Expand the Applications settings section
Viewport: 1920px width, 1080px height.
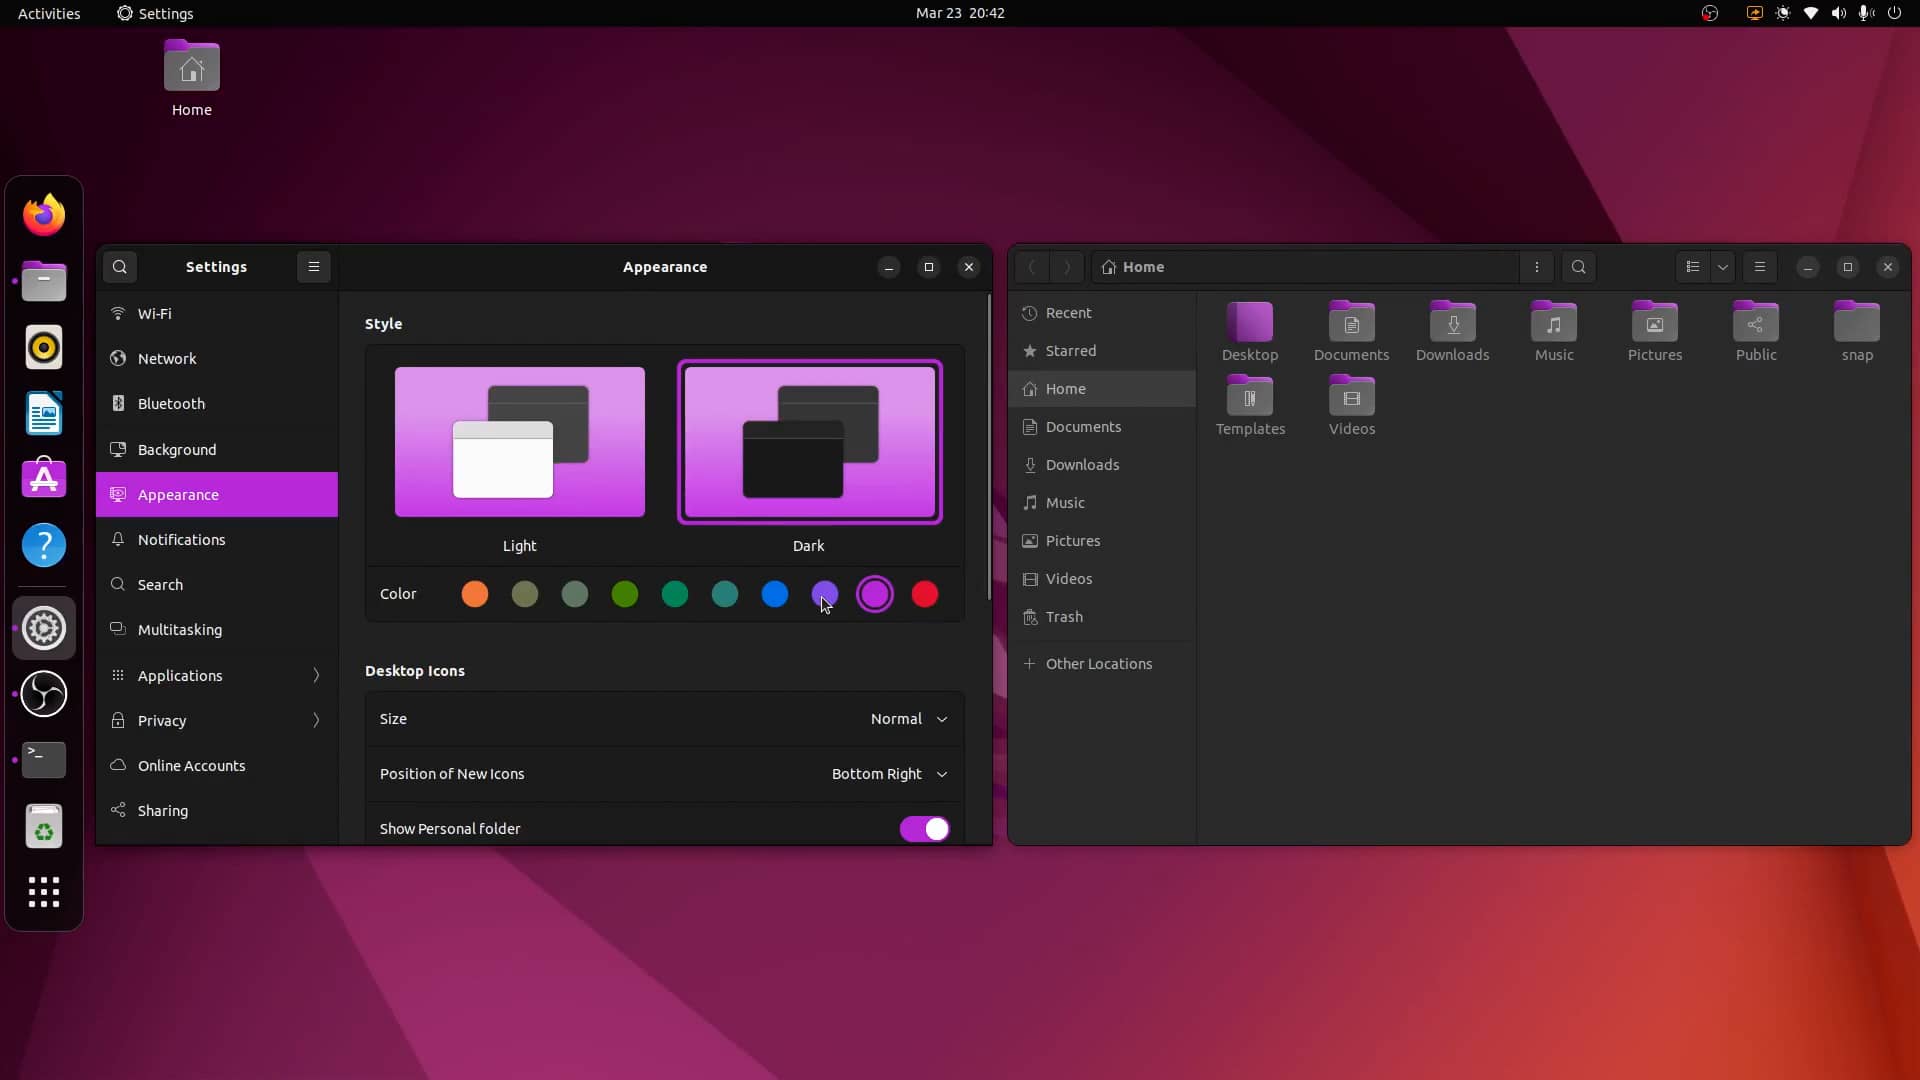click(x=216, y=675)
